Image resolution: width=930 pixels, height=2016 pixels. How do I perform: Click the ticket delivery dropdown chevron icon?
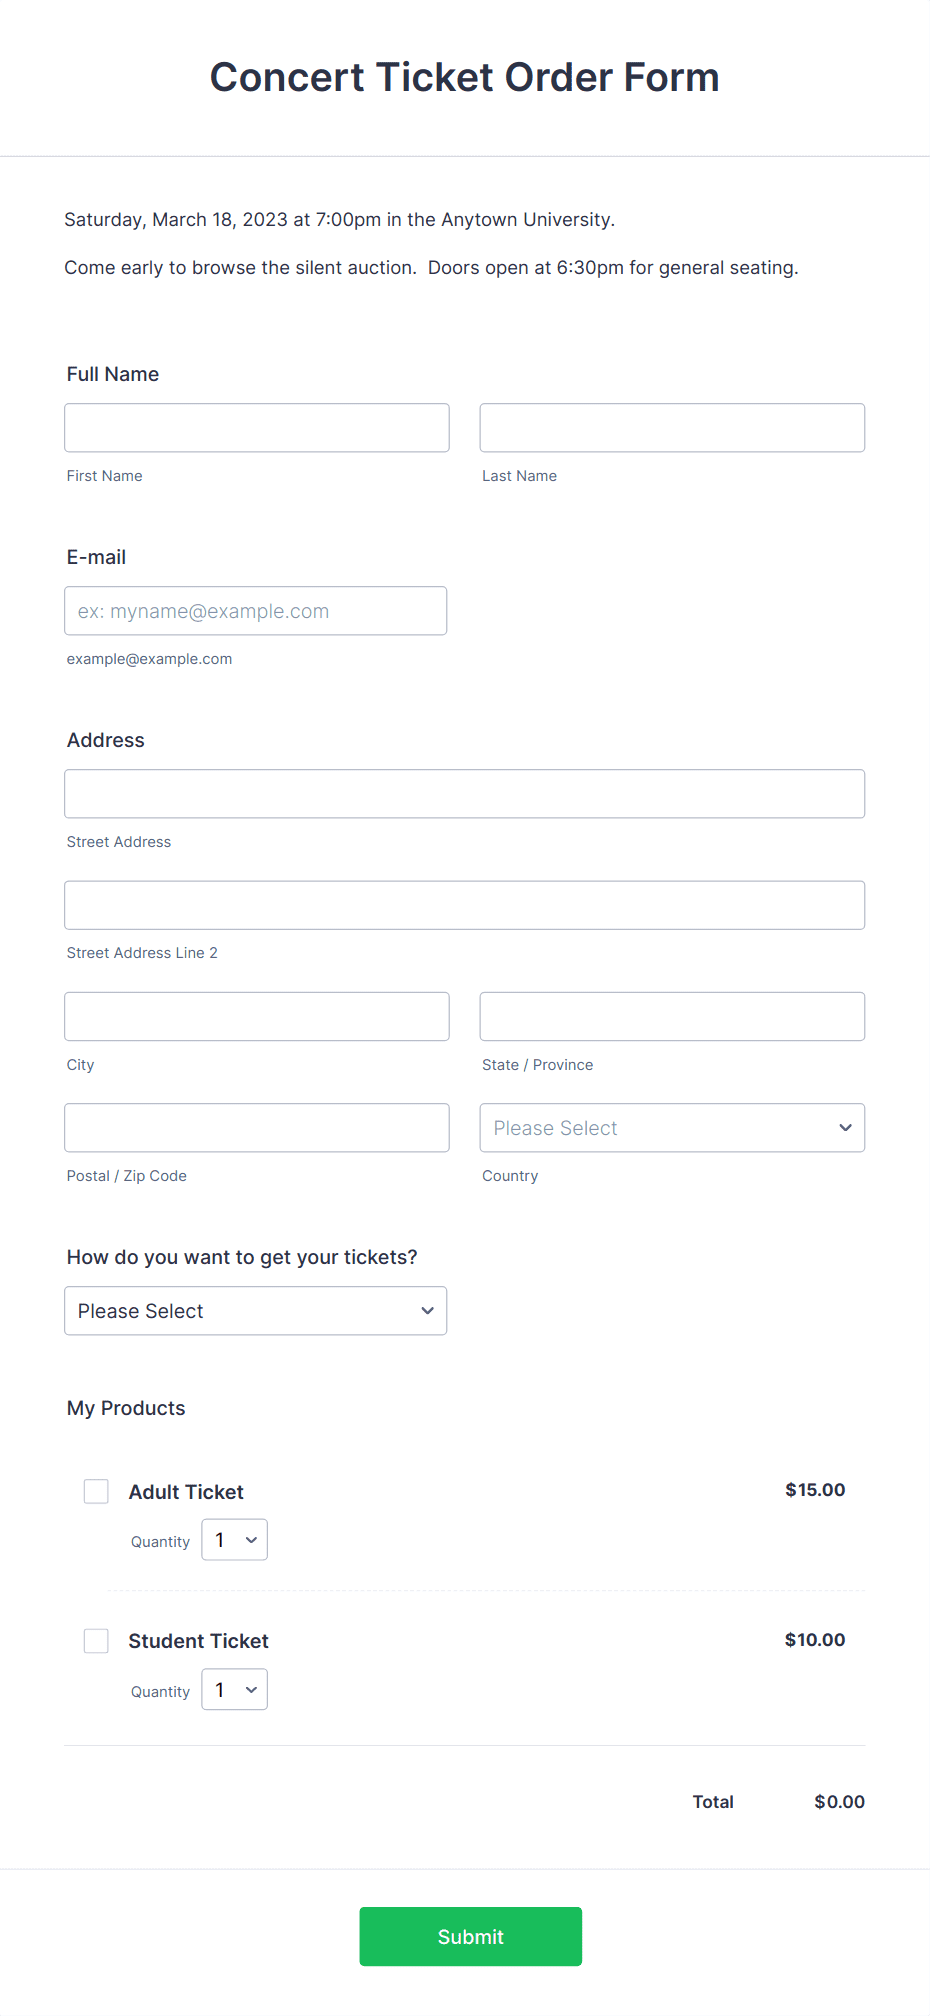pos(427,1310)
